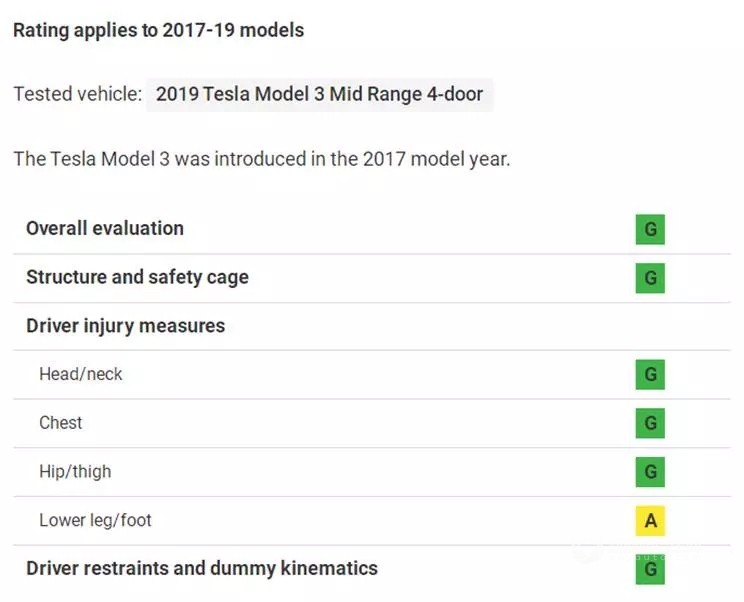Screen dimensions: 744x602
Task: Select the Hip/thigh green G rating badge
Action: [650, 472]
